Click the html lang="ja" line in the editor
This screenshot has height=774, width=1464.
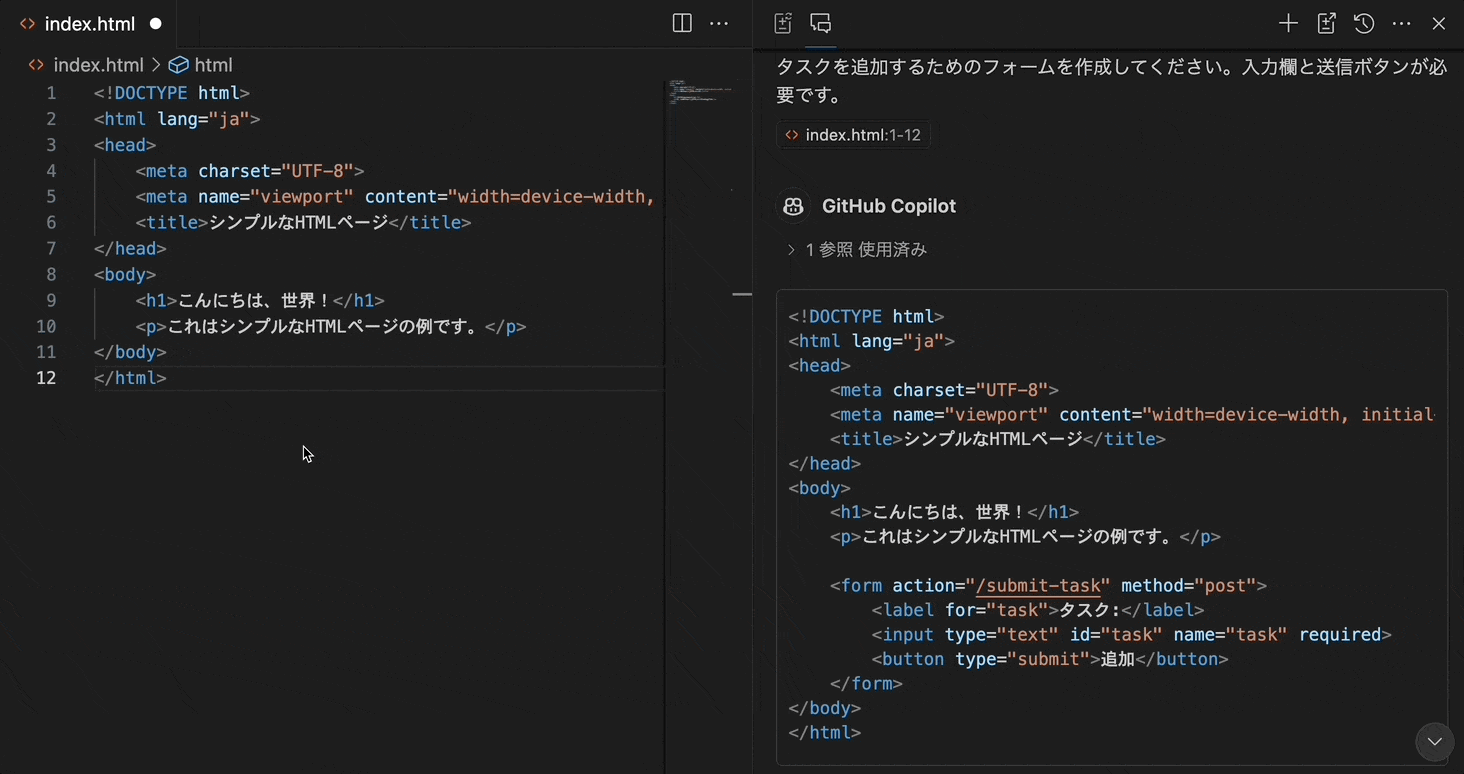177,119
